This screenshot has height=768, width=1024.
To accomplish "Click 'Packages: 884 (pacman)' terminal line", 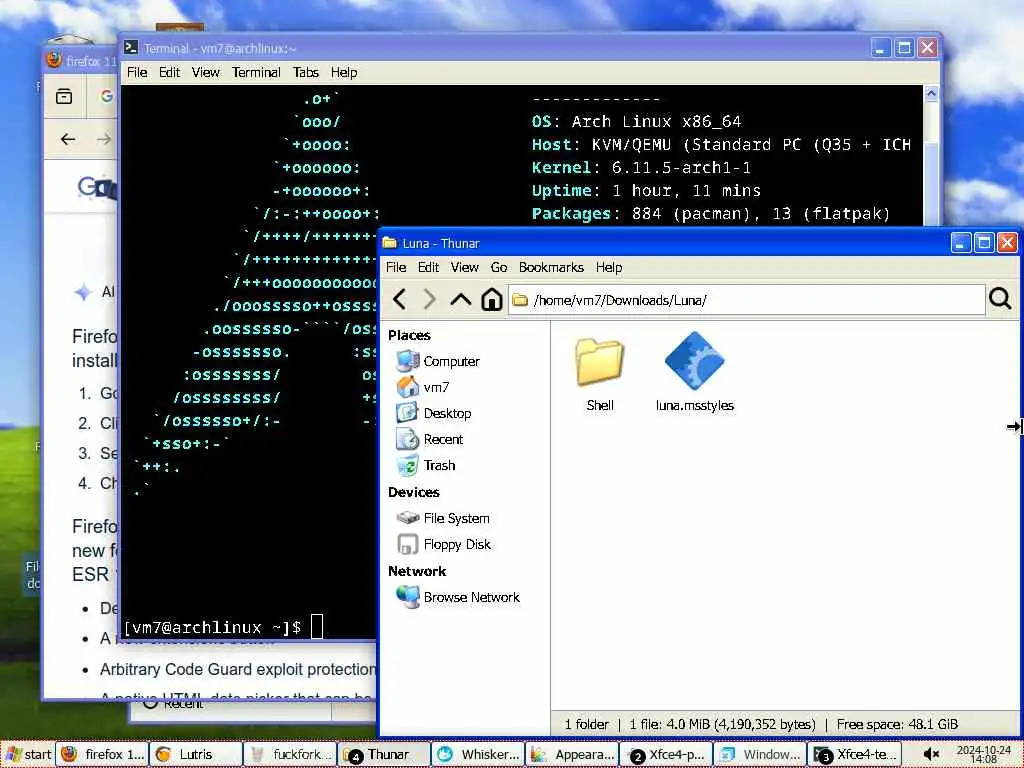I will [x=711, y=214].
